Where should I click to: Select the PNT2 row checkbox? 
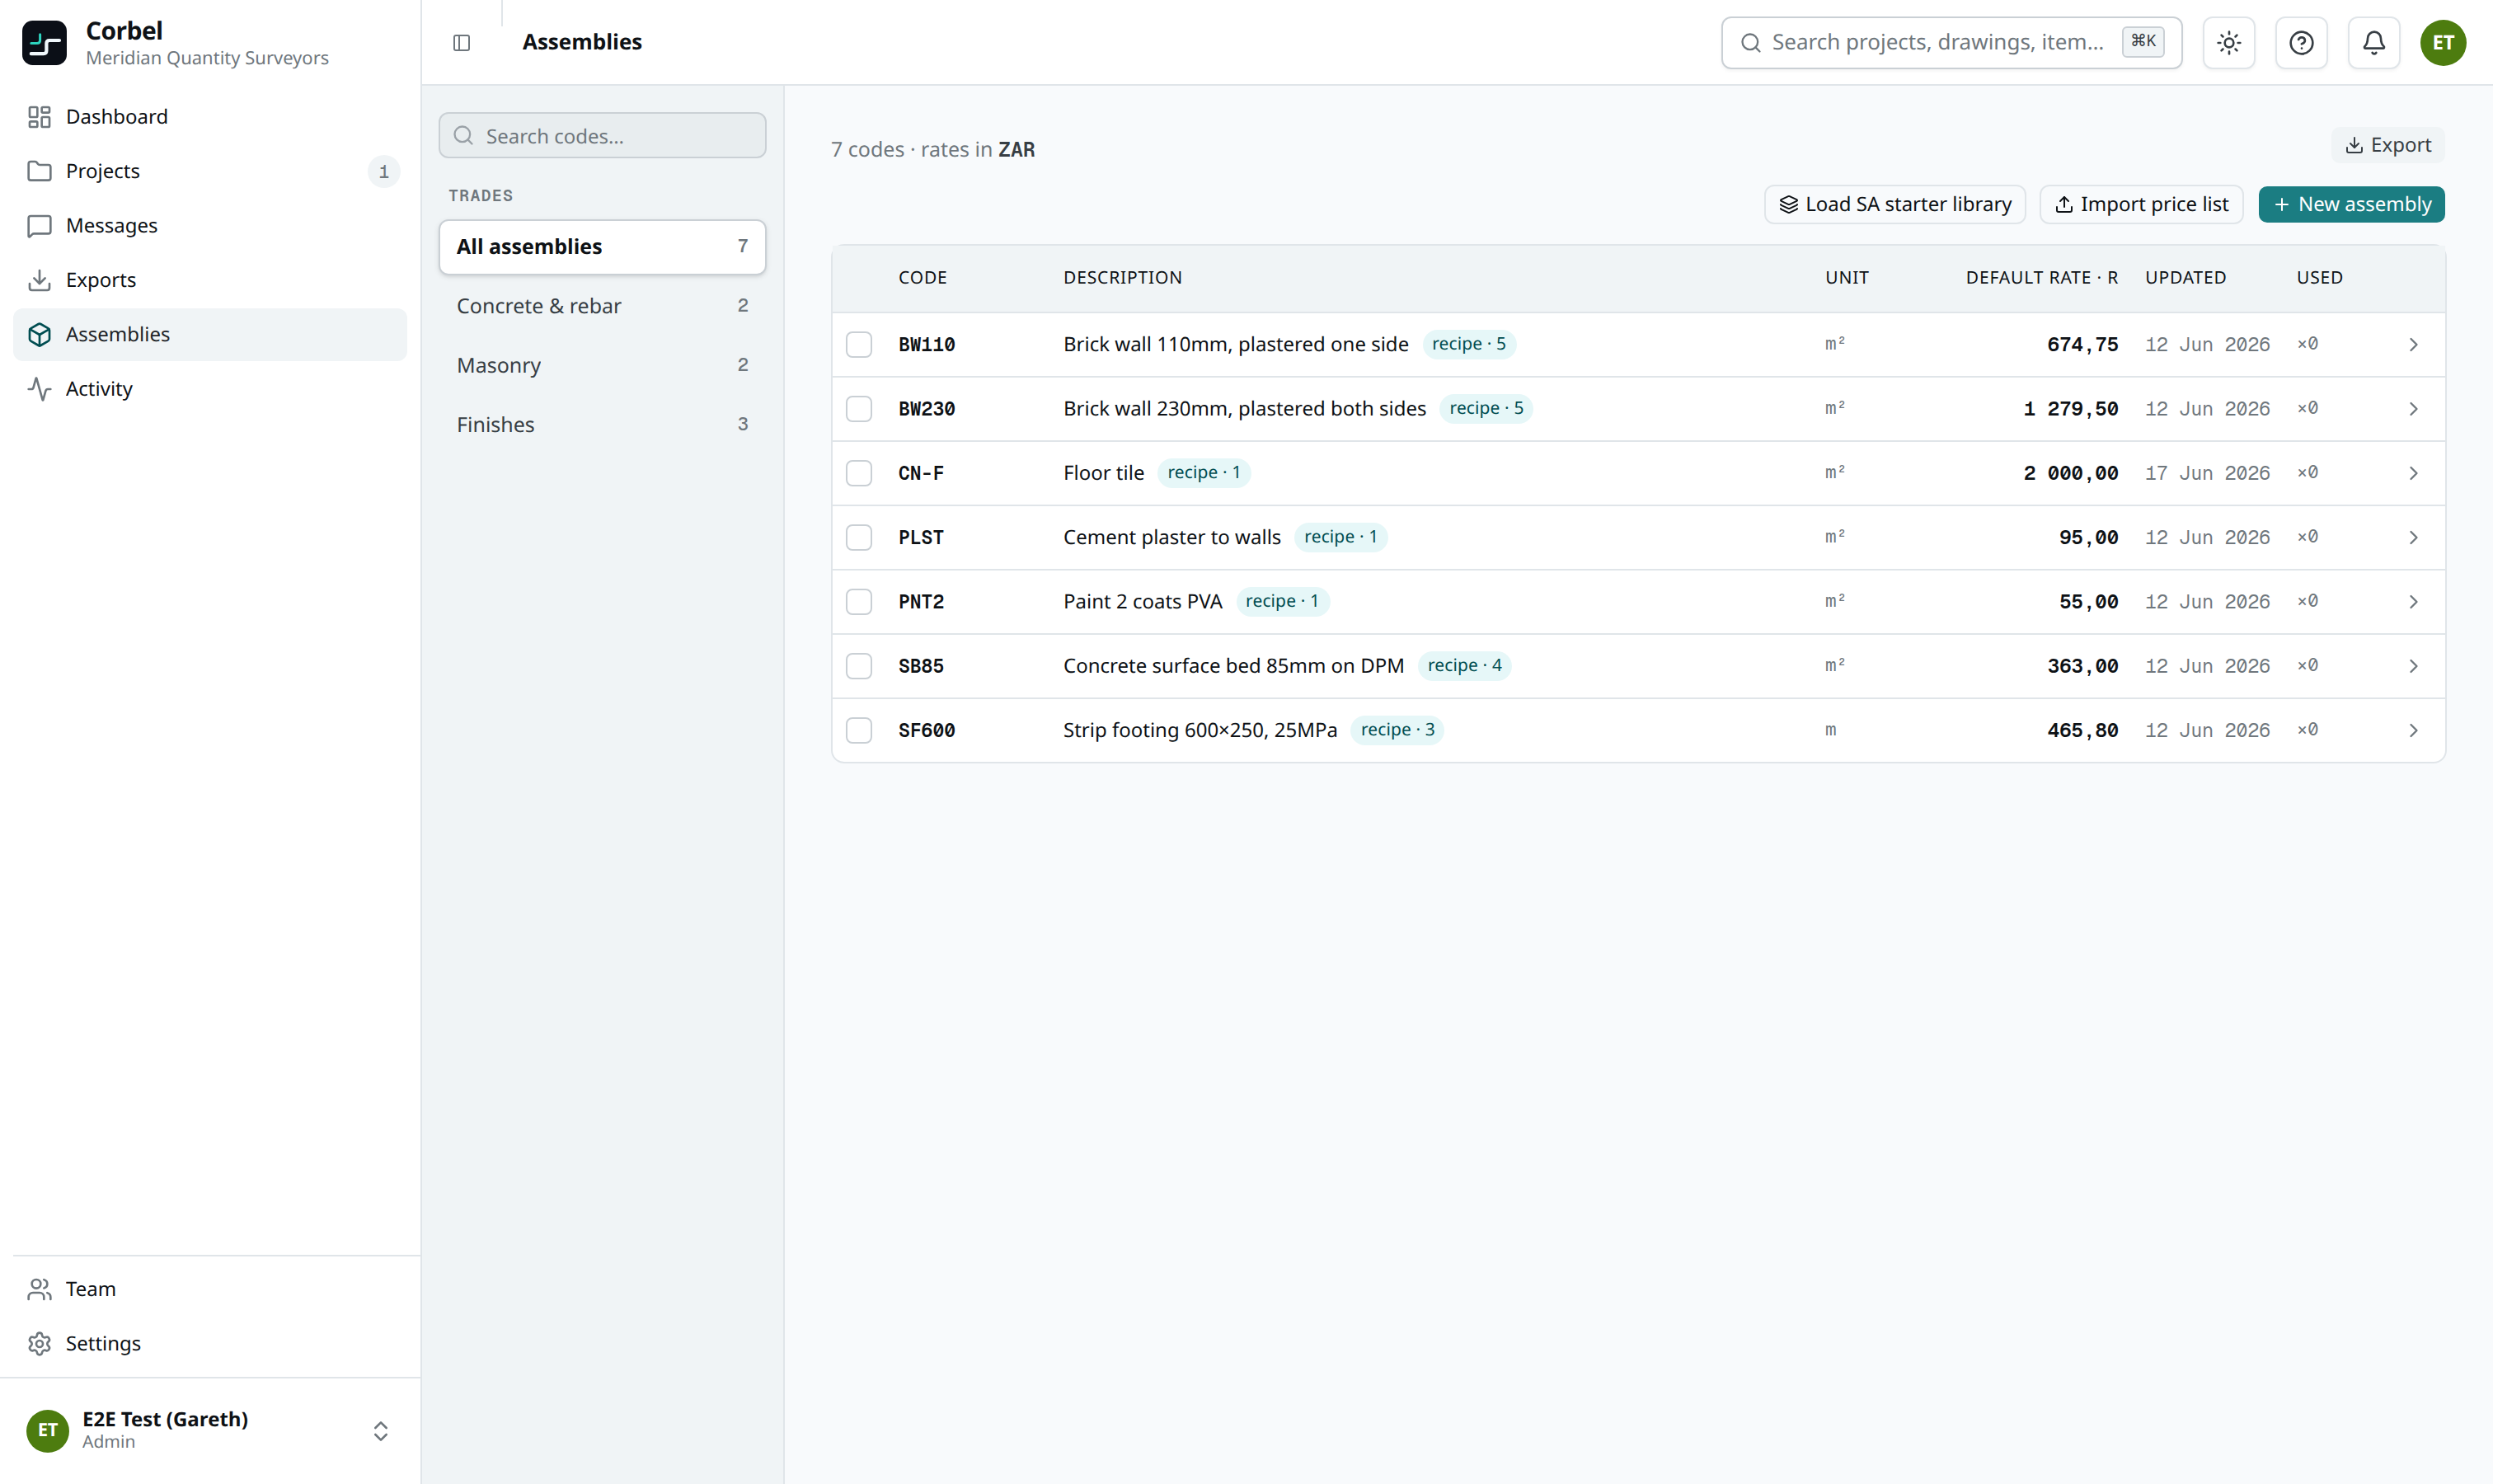click(859, 602)
